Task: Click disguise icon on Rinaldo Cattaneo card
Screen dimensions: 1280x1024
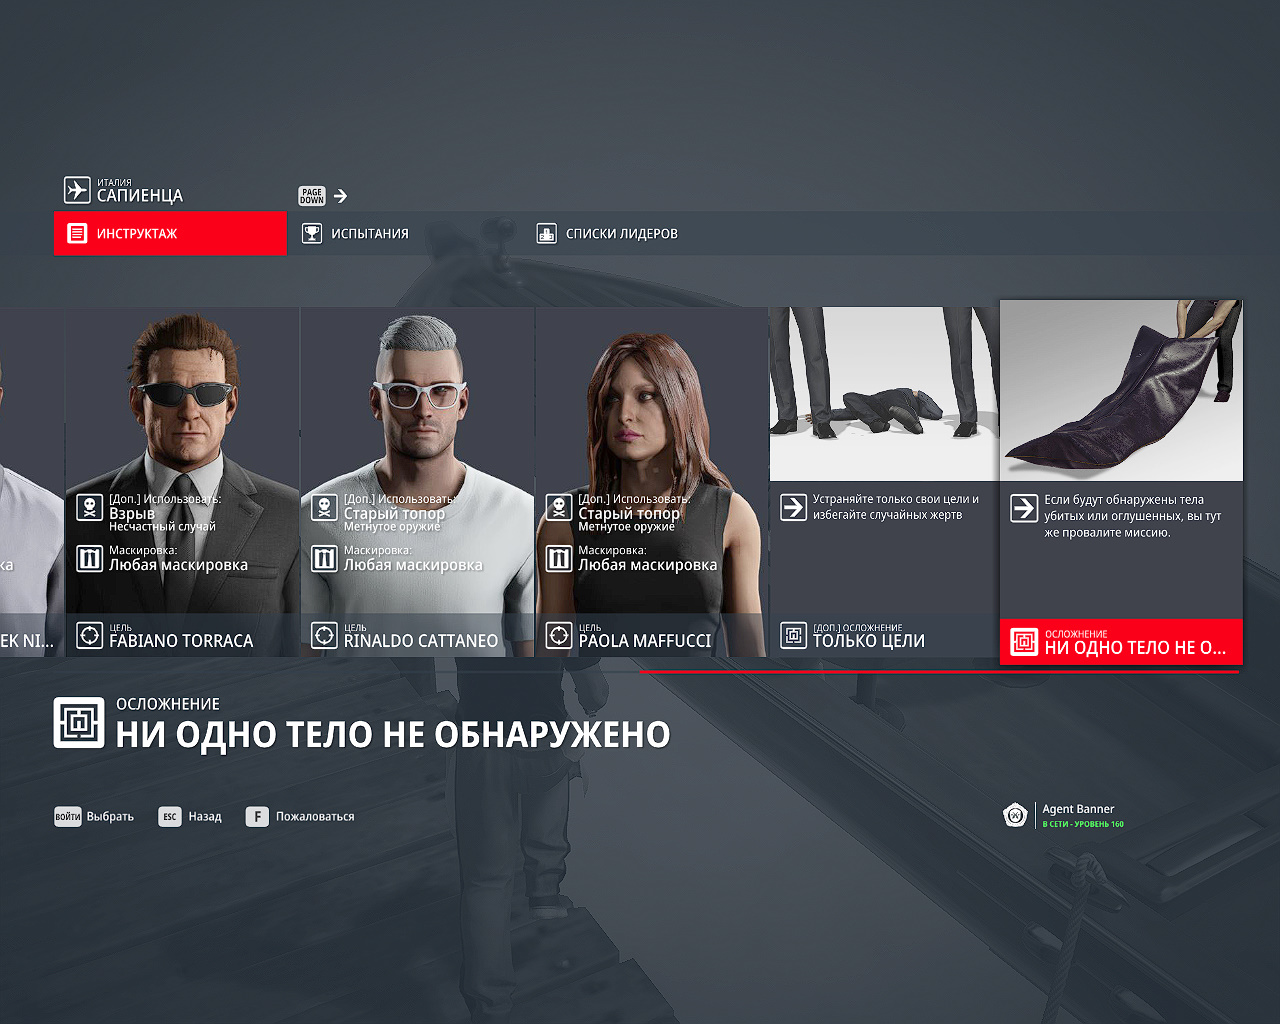Action: click(x=324, y=558)
